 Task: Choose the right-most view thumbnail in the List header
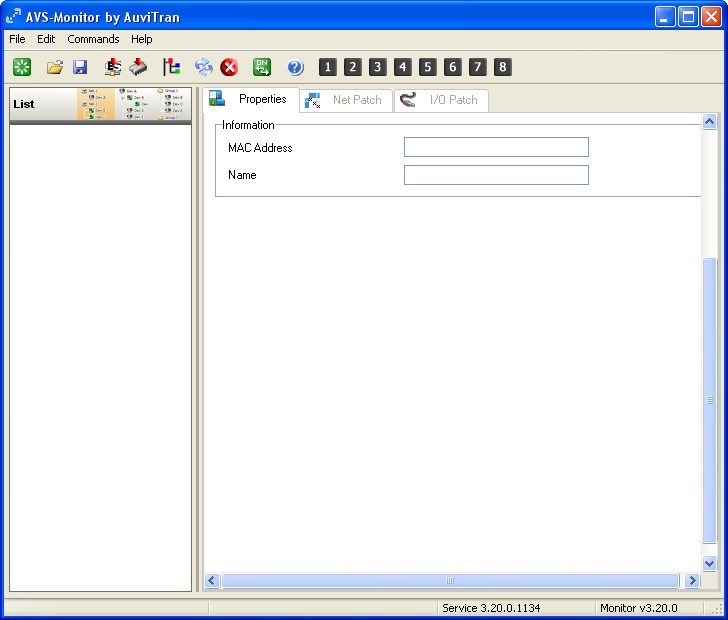click(172, 104)
